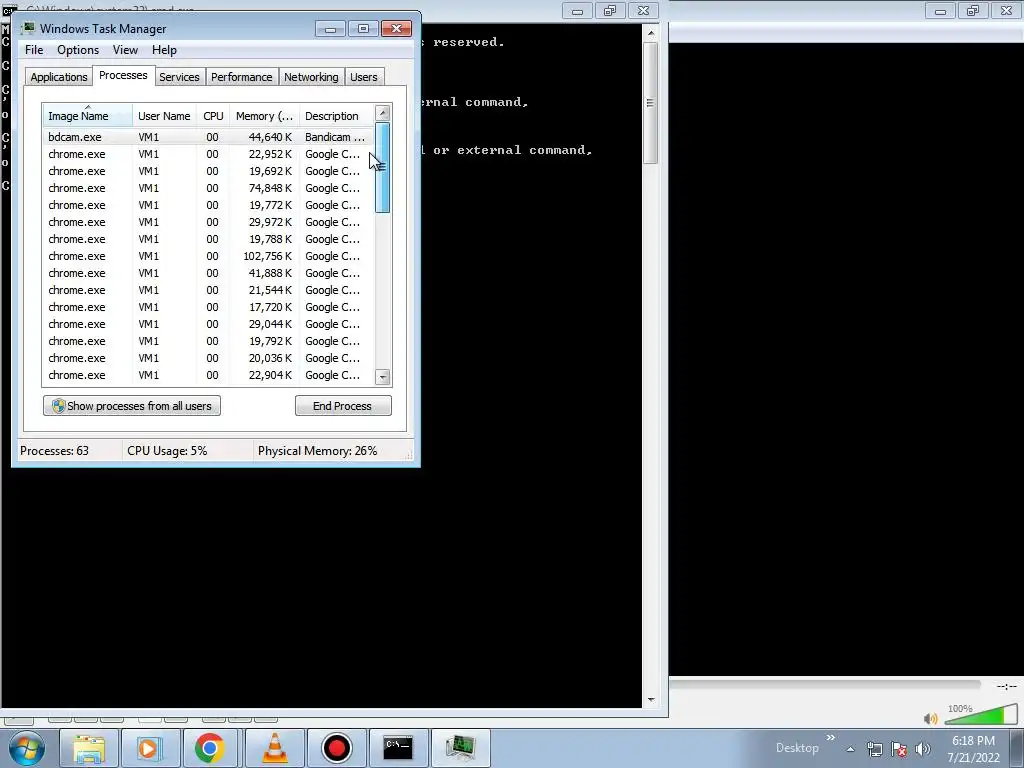Select the bdcam.exe process row

(x=208, y=137)
